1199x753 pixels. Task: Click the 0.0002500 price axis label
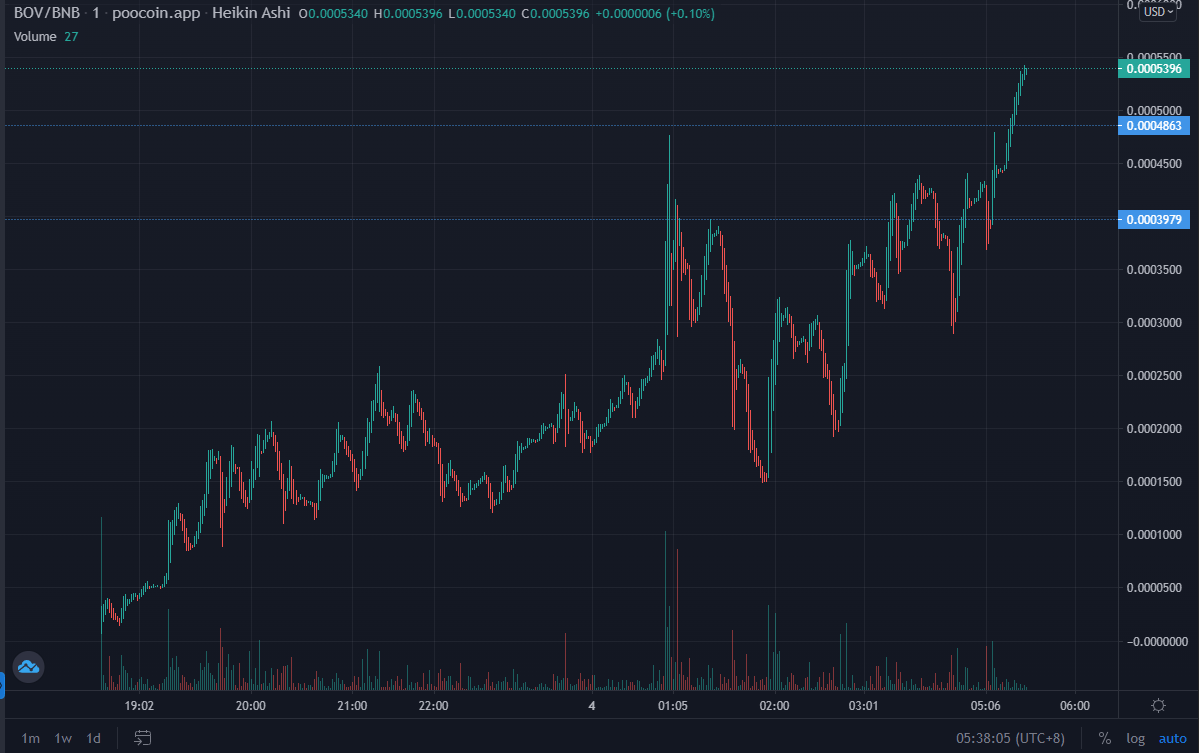[x=1154, y=375]
